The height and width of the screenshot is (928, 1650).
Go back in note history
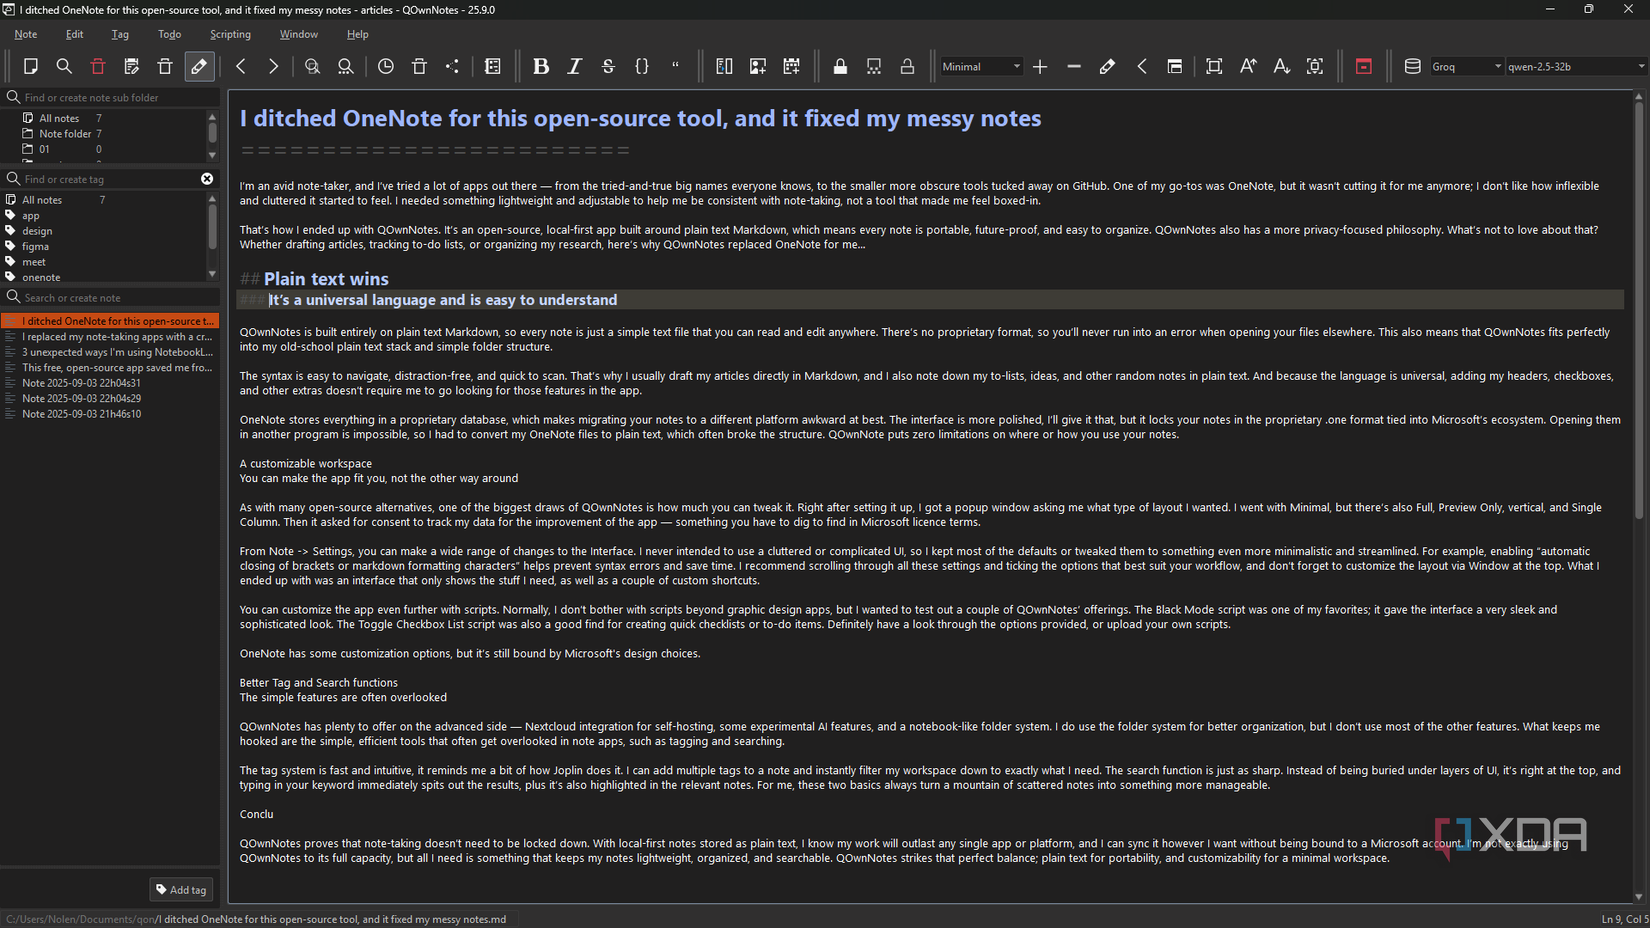click(240, 66)
